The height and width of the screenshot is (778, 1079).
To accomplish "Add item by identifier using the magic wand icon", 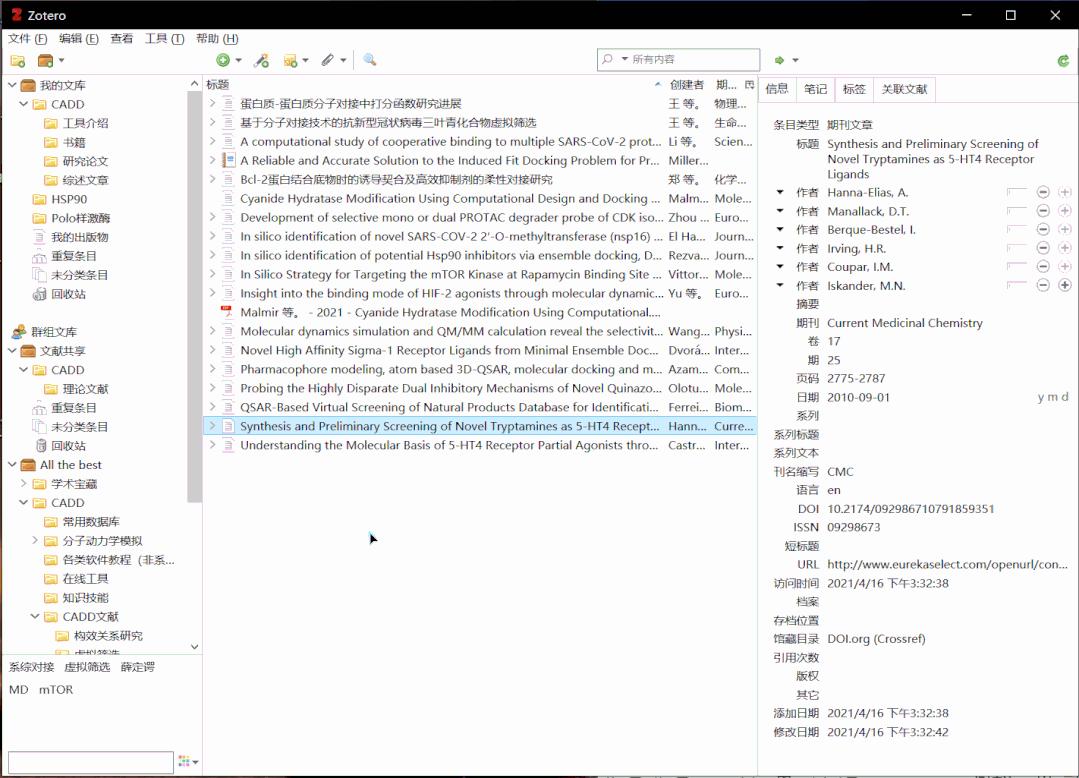I will tap(262, 61).
